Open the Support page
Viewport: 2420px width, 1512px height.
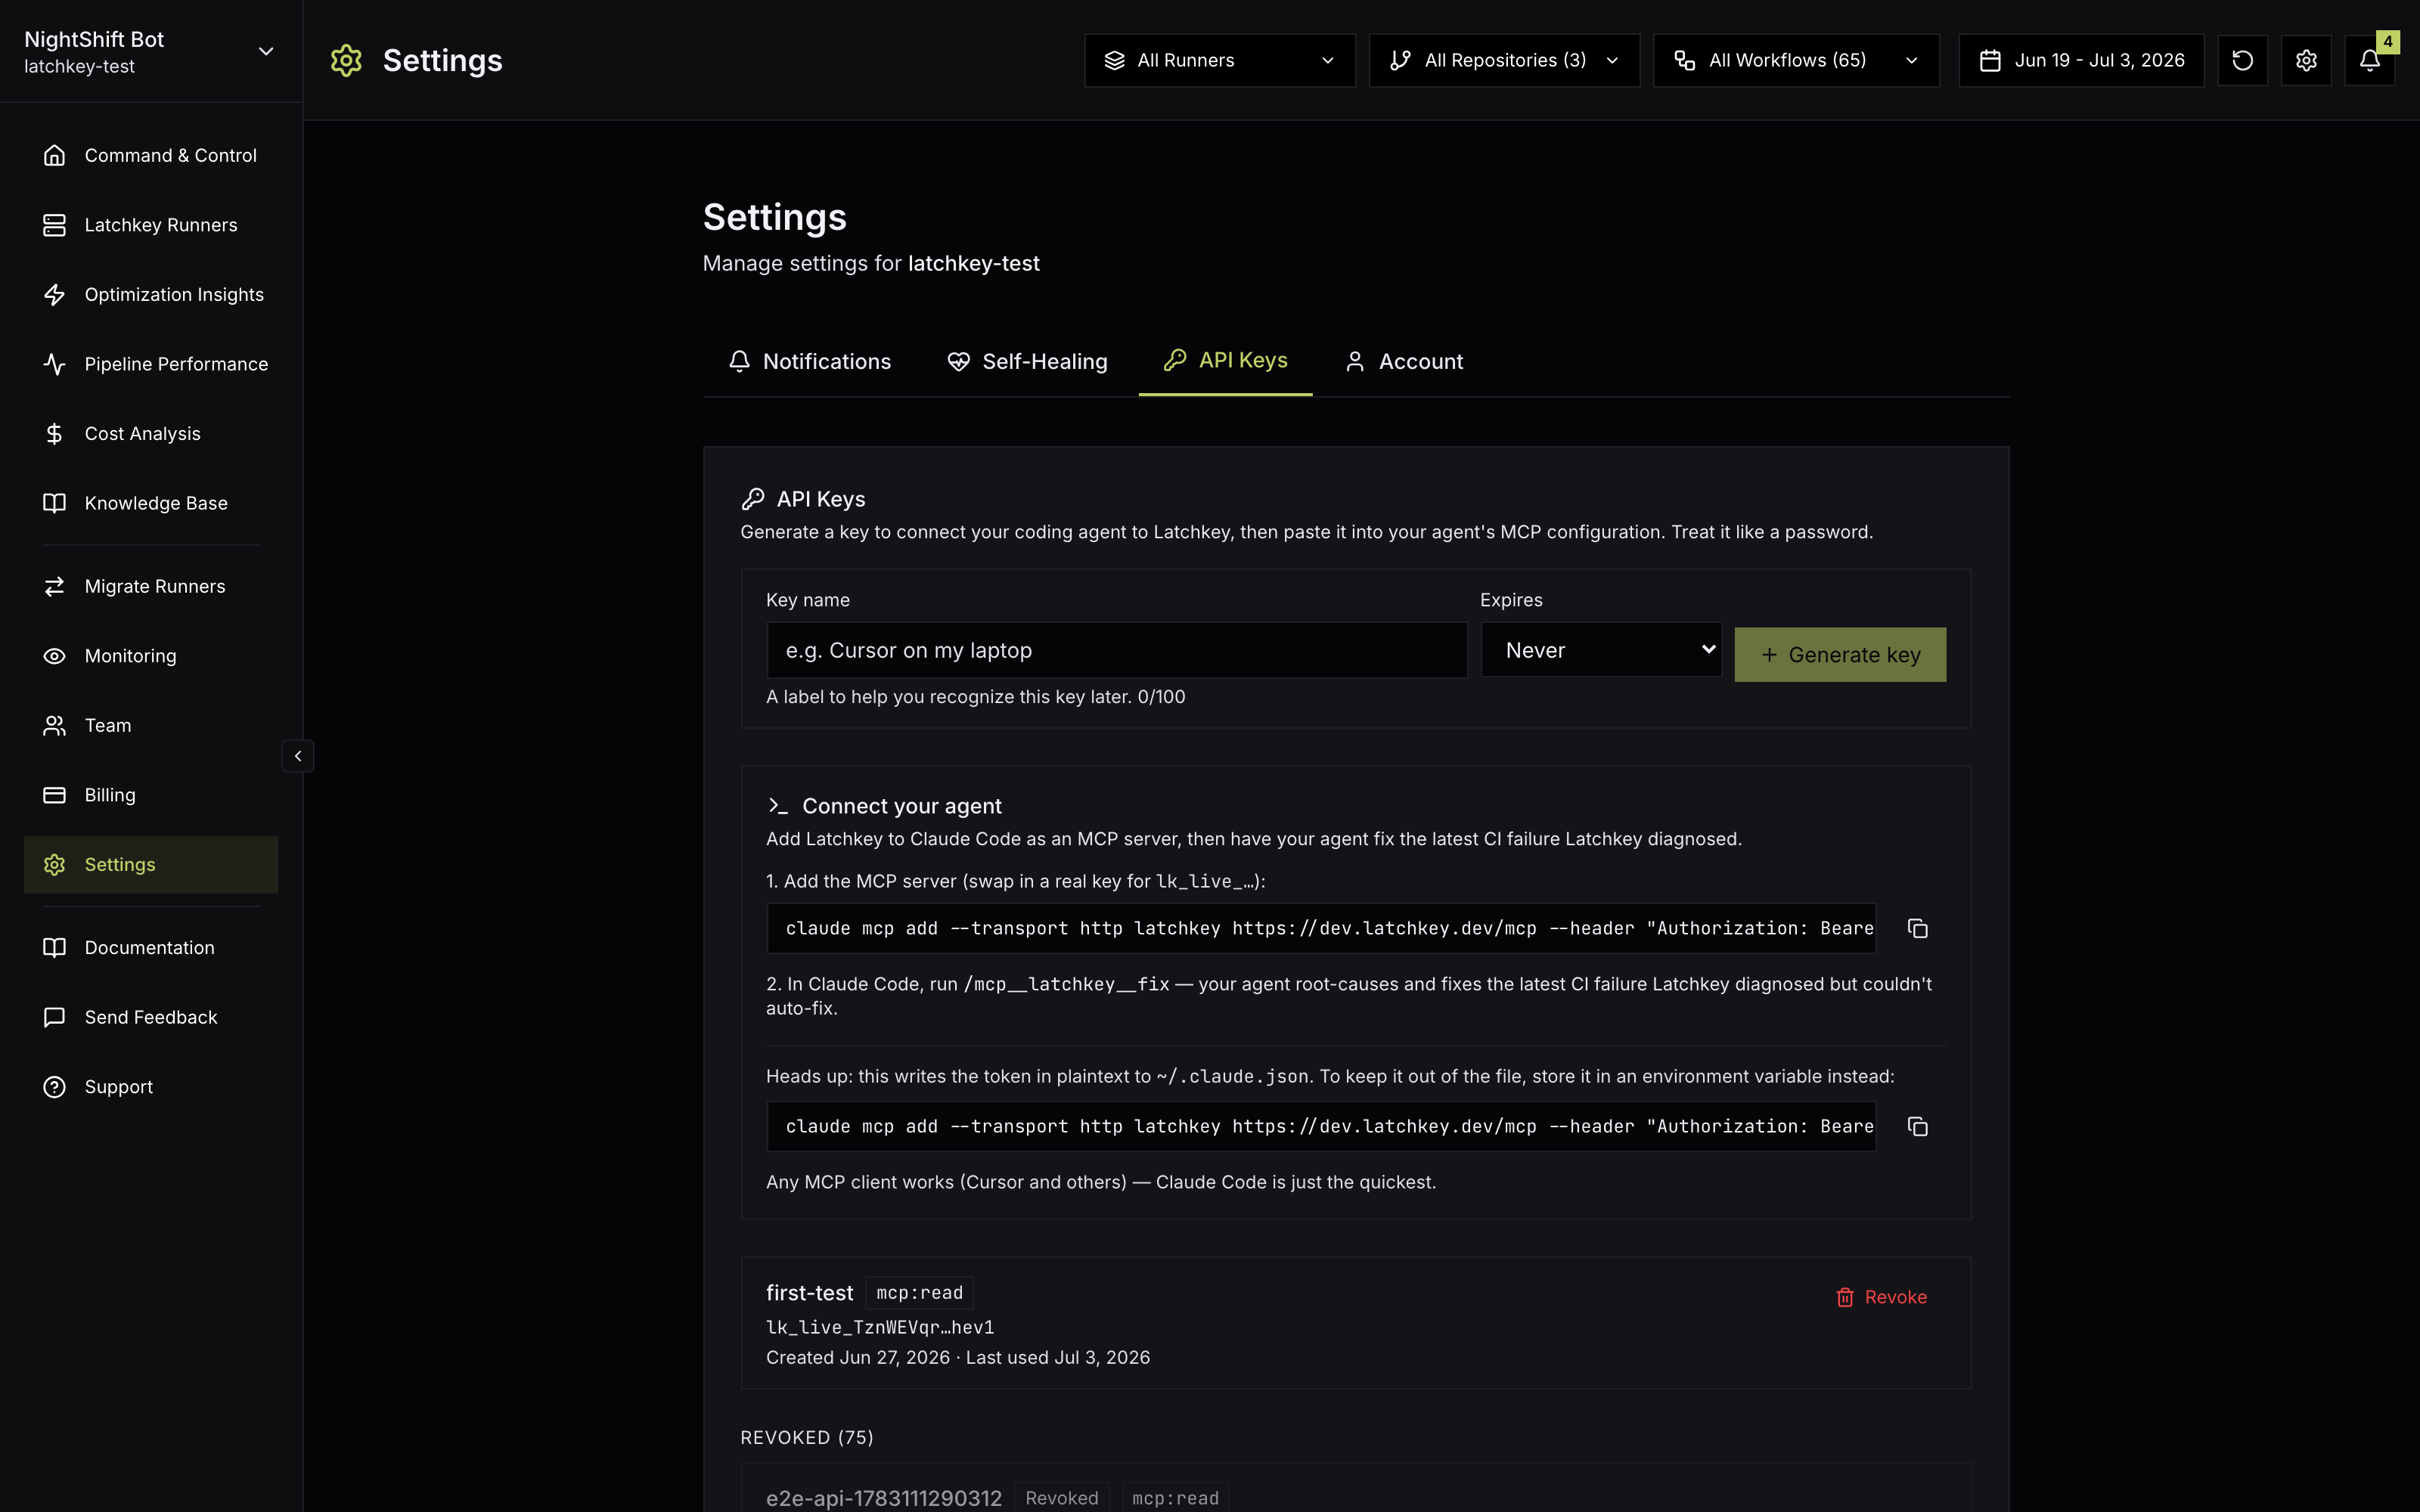point(151,1086)
